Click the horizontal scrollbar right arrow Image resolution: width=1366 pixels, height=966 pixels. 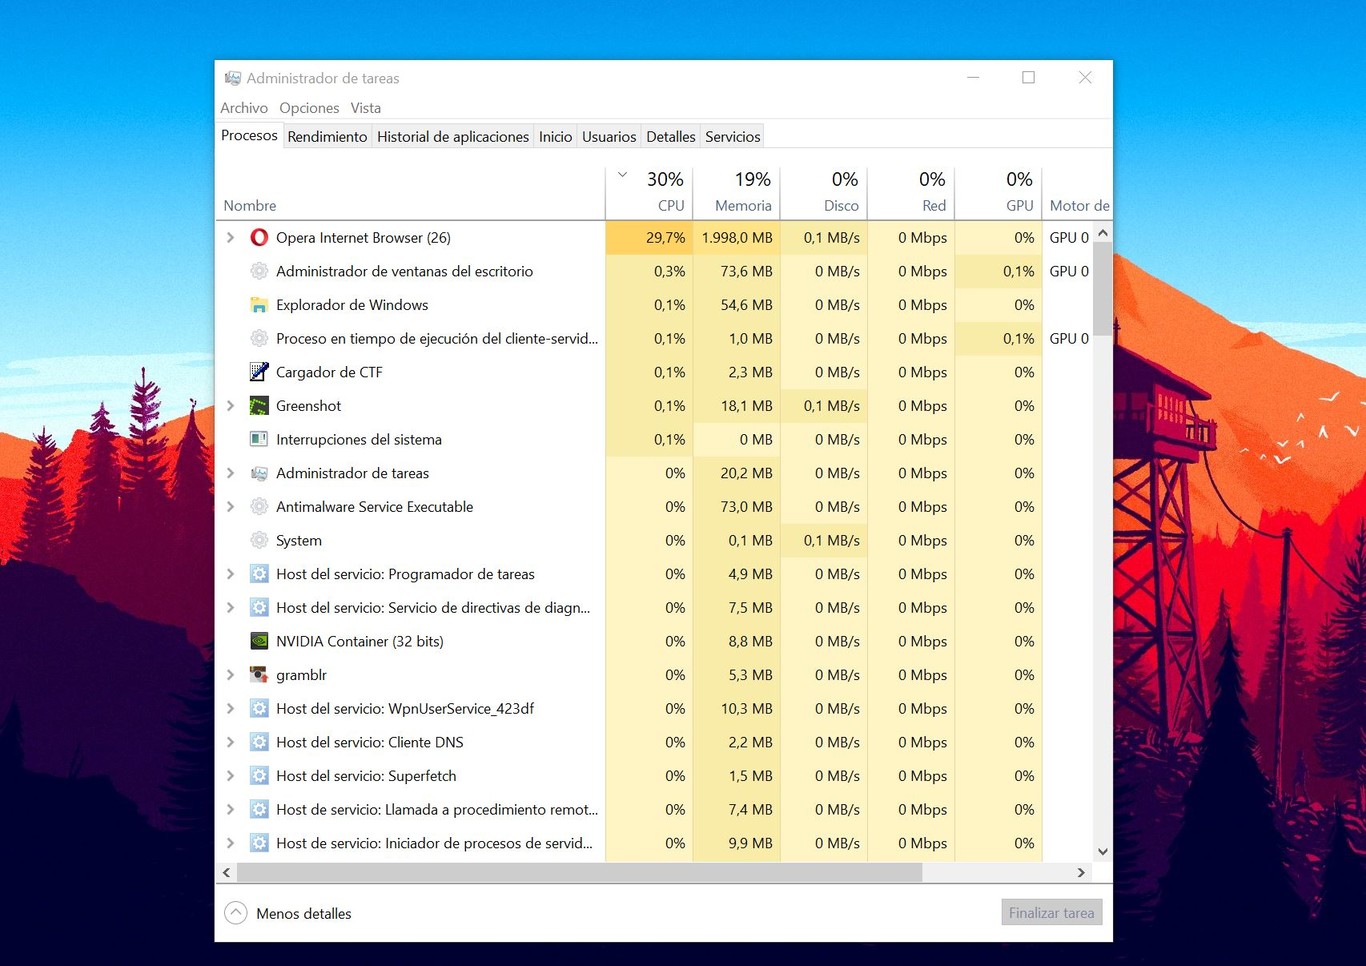(1081, 872)
